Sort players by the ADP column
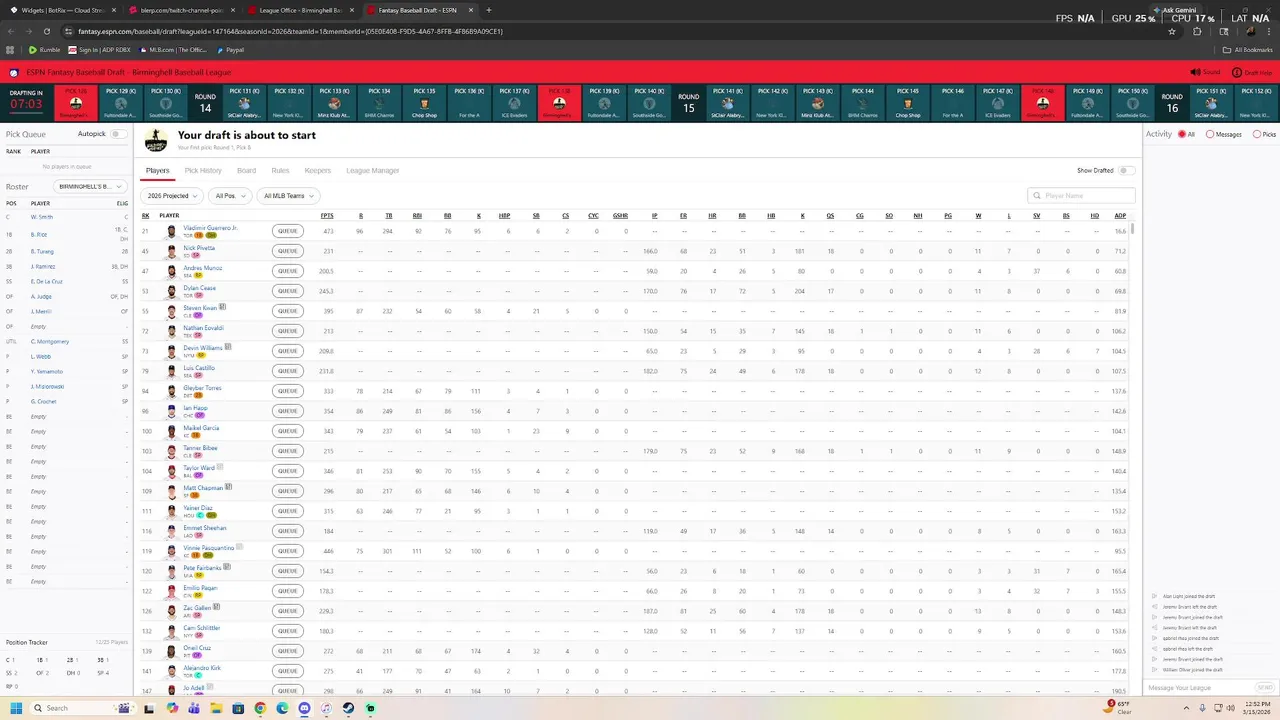Screen dimensions: 1280x720 (x=1120, y=216)
